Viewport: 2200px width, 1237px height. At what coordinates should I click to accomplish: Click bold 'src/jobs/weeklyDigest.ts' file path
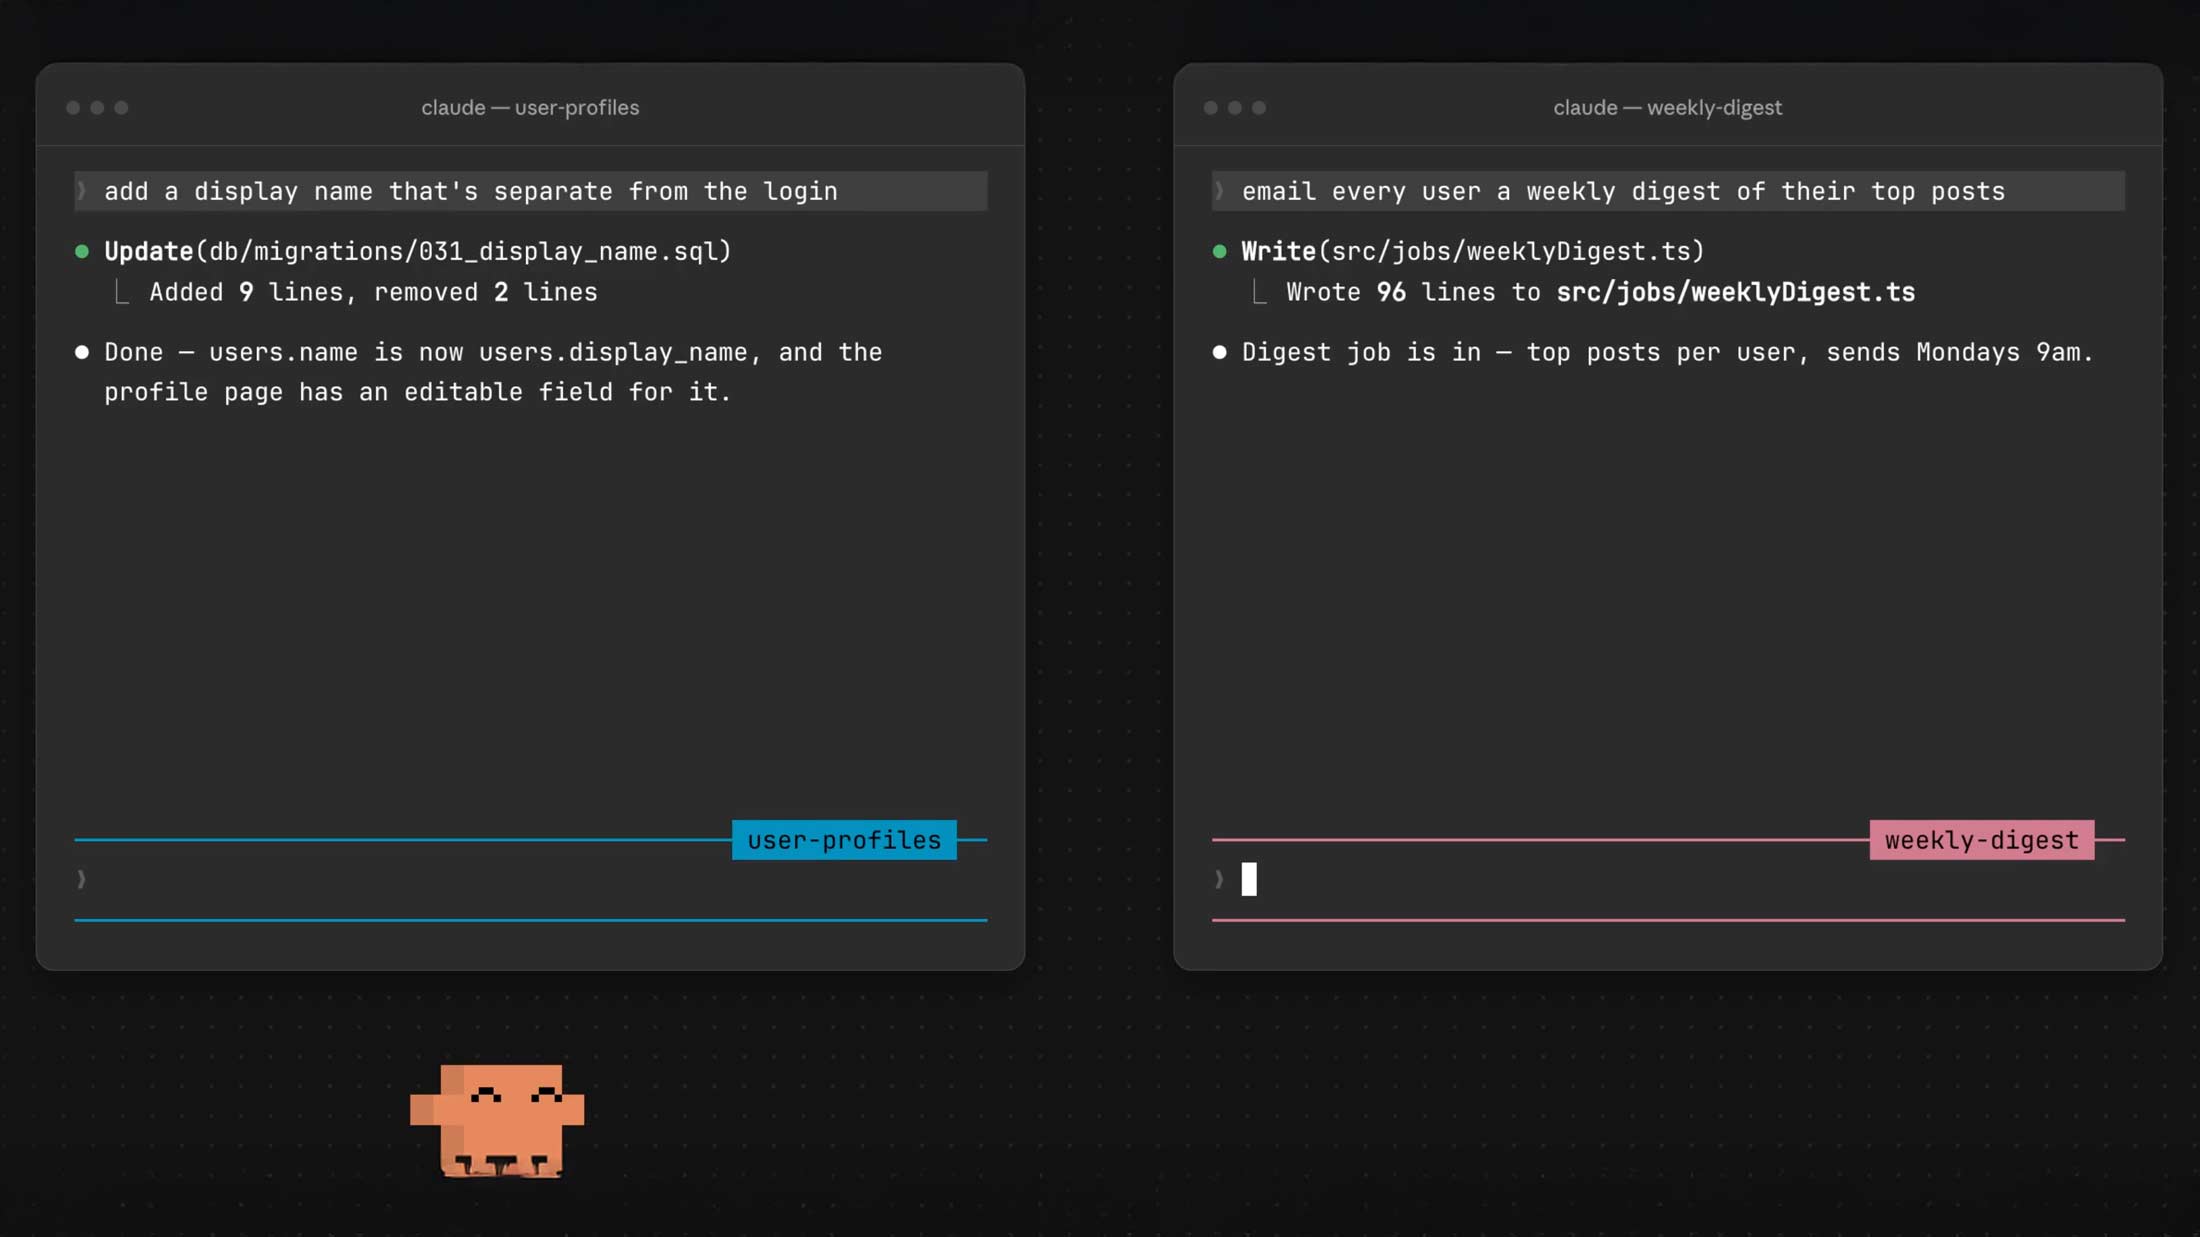point(1736,292)
